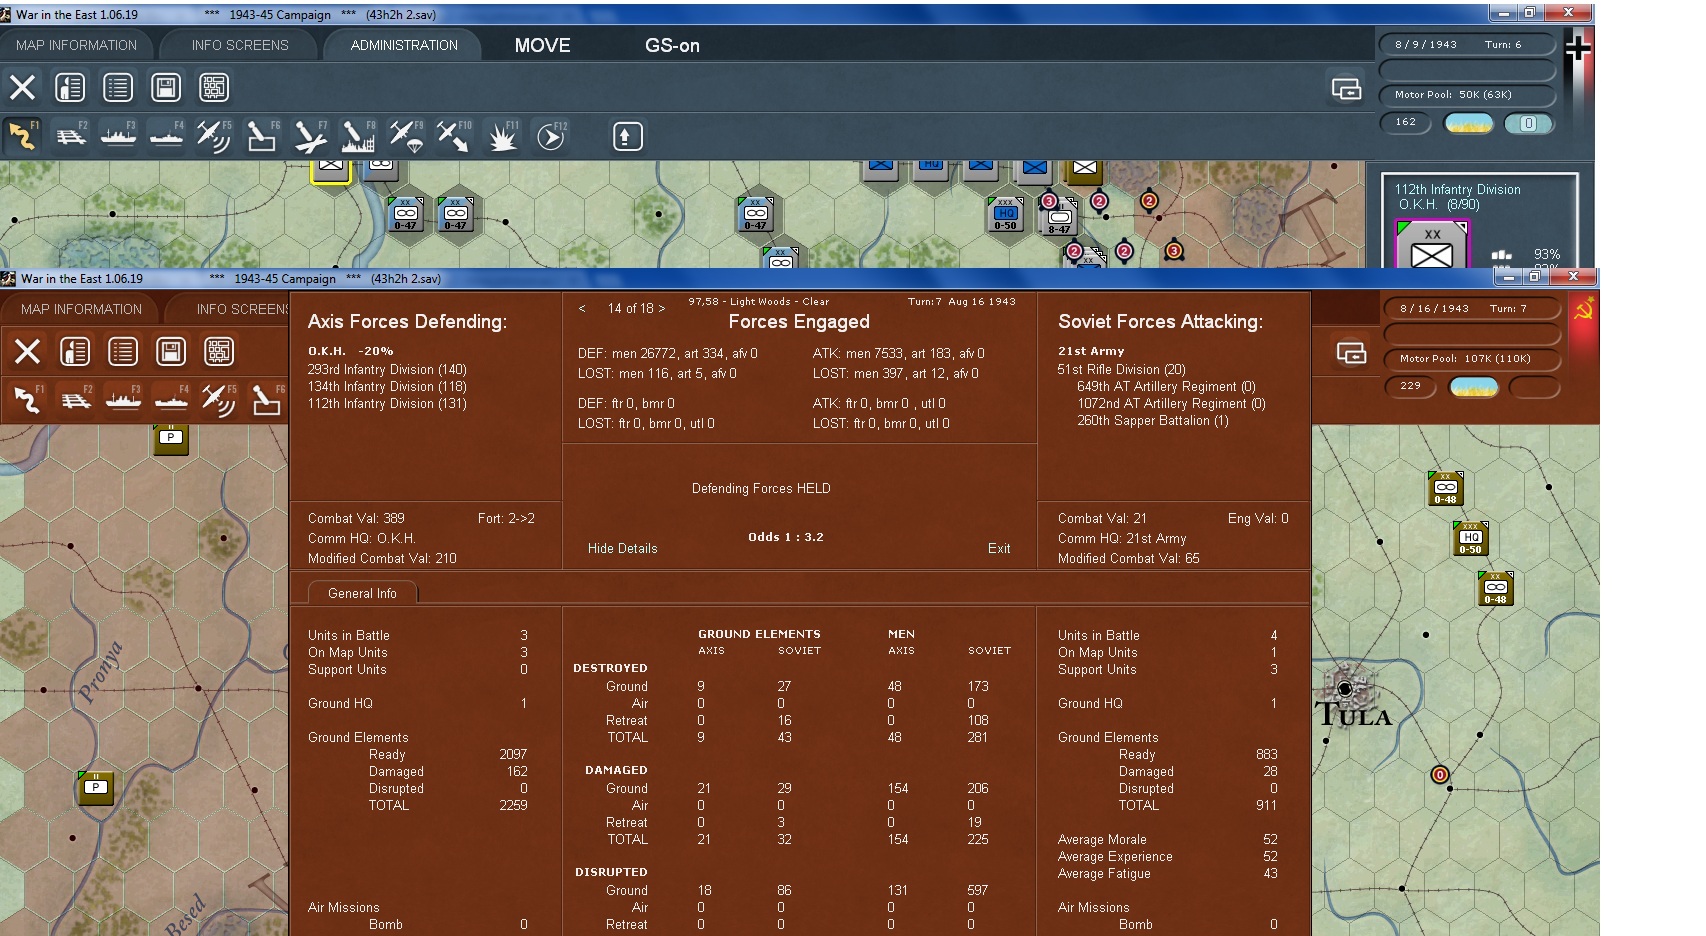Select the F2 Rail mode icon in the red window
Viewport: 1706px width, 936px height.
click(x=76, y=400)
